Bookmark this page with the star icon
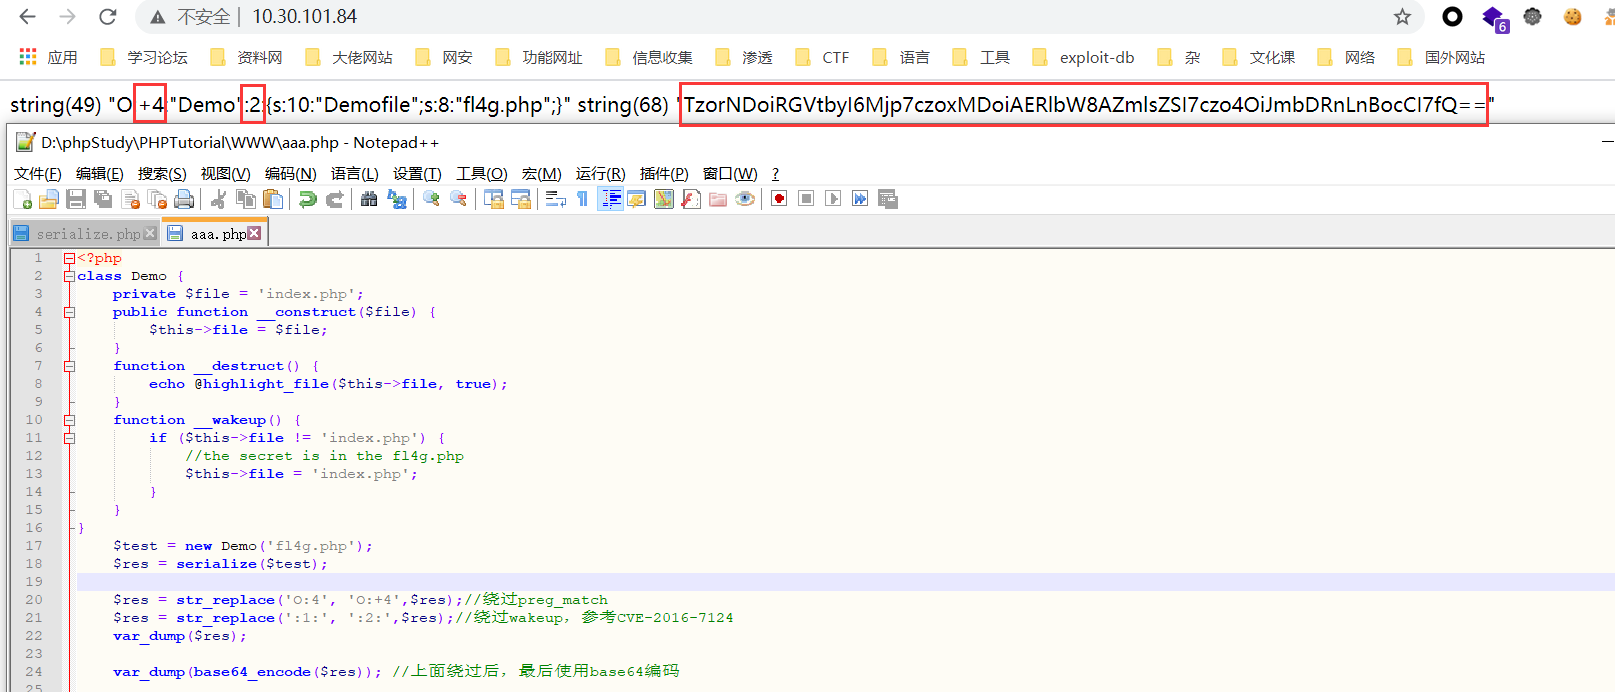The height and width of the screenshot is (692, 1615). click(1402, 17)
